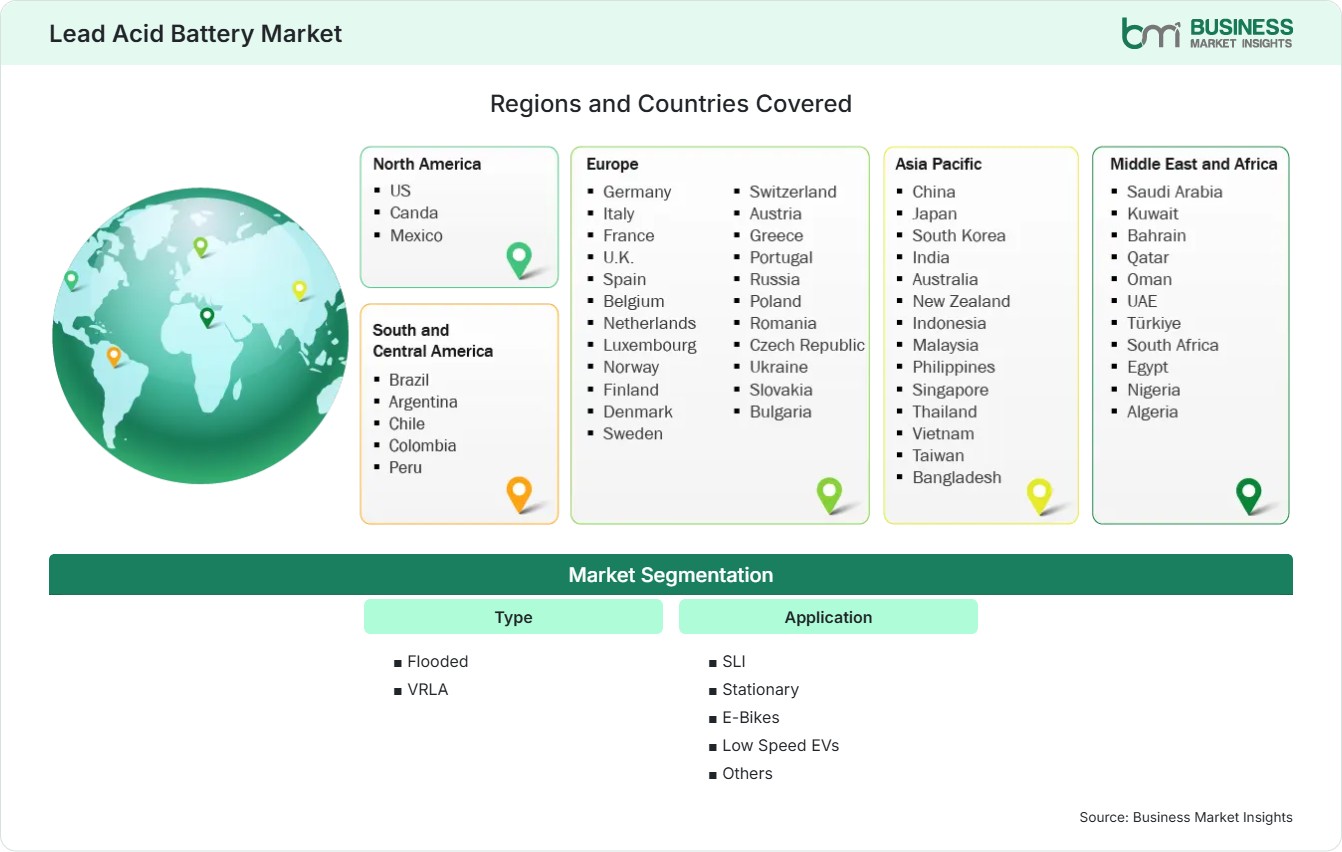This screenshot has width=1342, height=852.
Task: Click the Business Market Insights logo
Action: [1207, 33]
